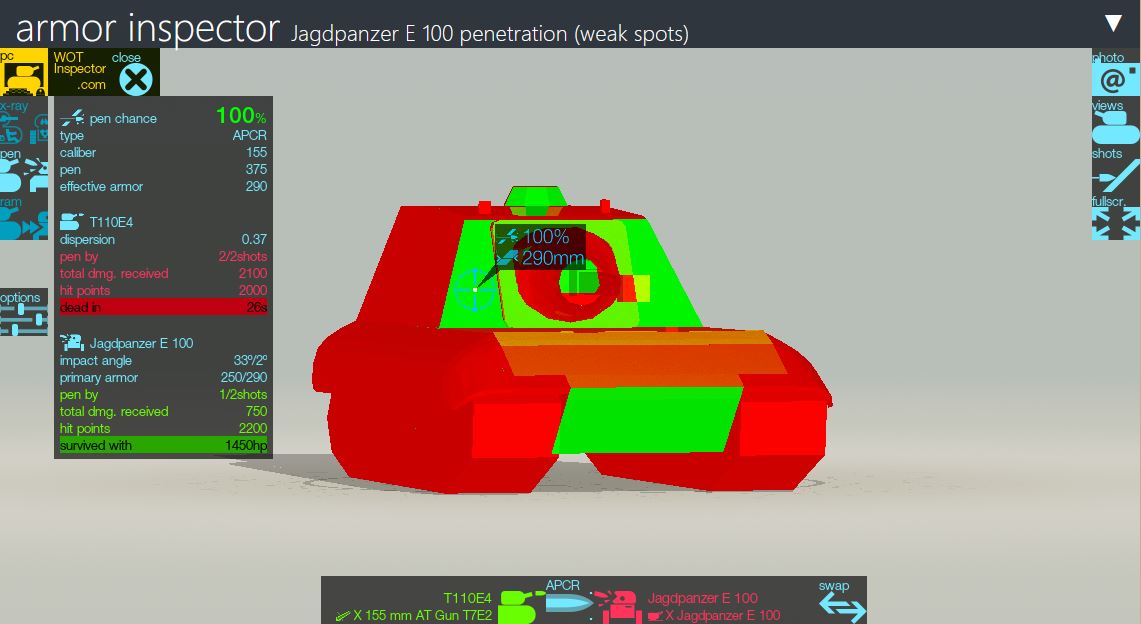Click the 'caliber' stat row
This screenshot has height=624, width=1141.
point(163,152)
